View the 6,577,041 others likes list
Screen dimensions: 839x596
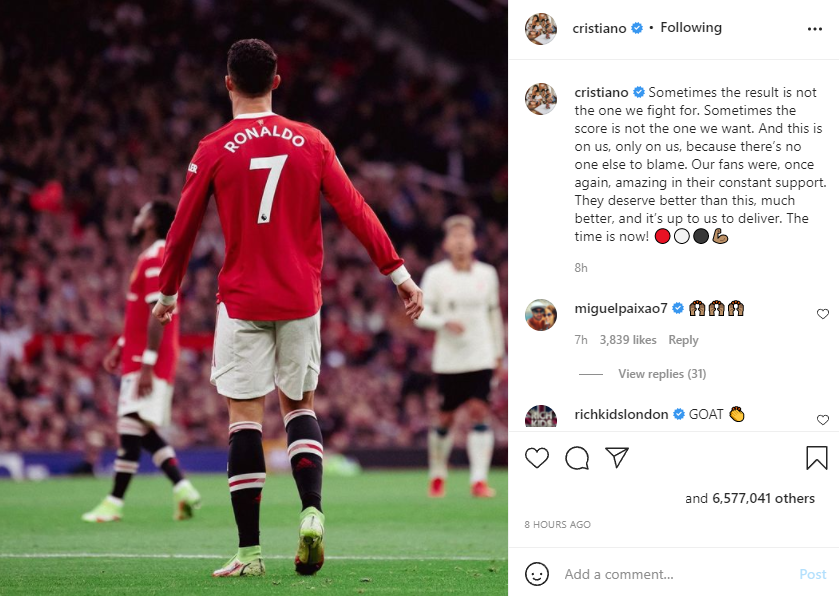point(763,499)
